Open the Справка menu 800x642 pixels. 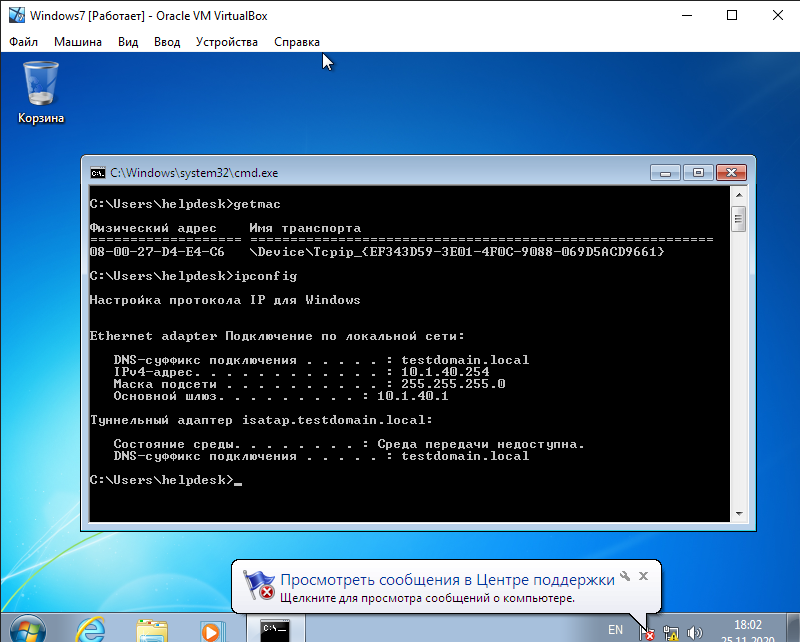(x=297, y=42)
